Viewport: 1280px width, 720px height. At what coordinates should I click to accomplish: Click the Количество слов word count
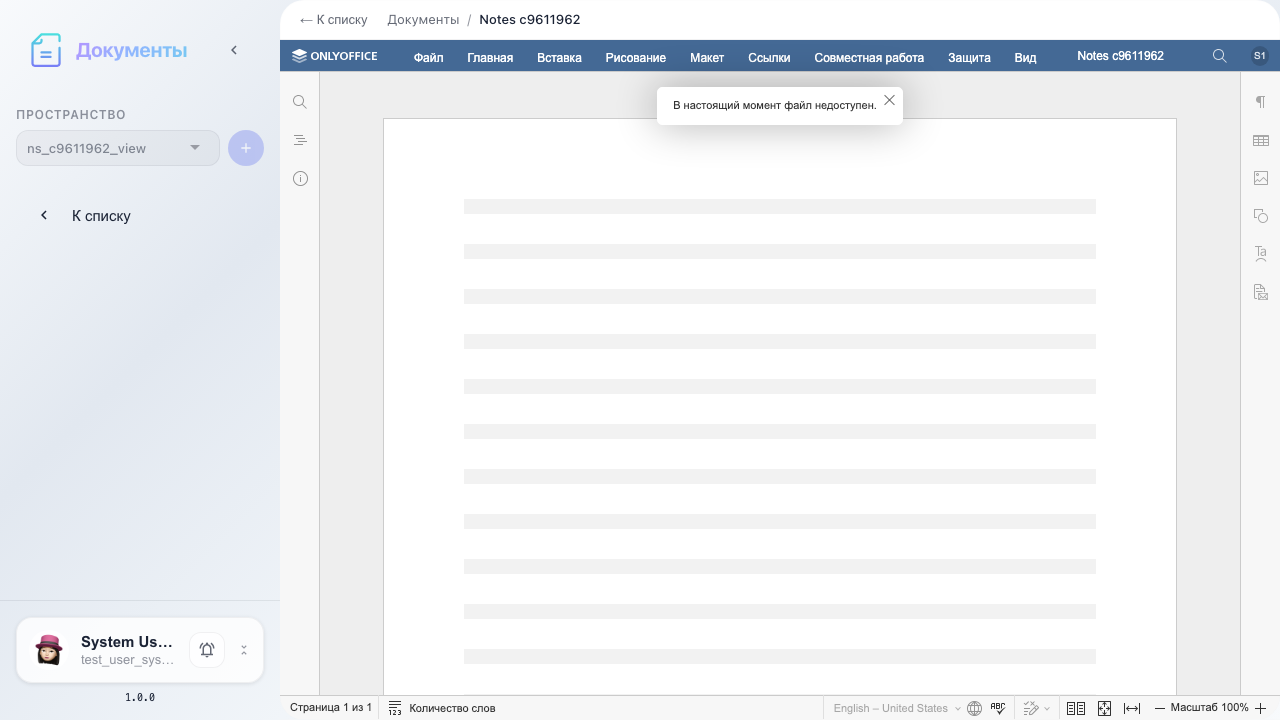coord(442,708)
